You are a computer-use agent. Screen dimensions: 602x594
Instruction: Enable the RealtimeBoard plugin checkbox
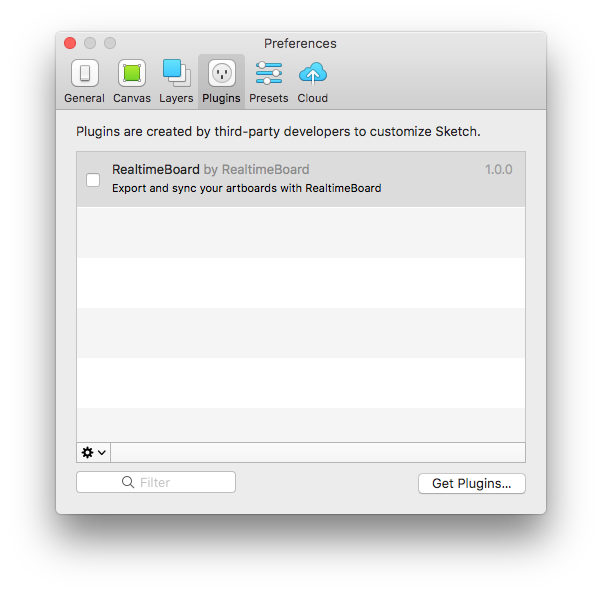point(93,180)
